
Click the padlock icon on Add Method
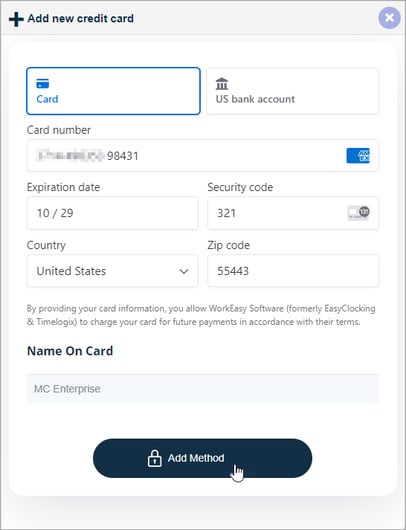[154, 458]
